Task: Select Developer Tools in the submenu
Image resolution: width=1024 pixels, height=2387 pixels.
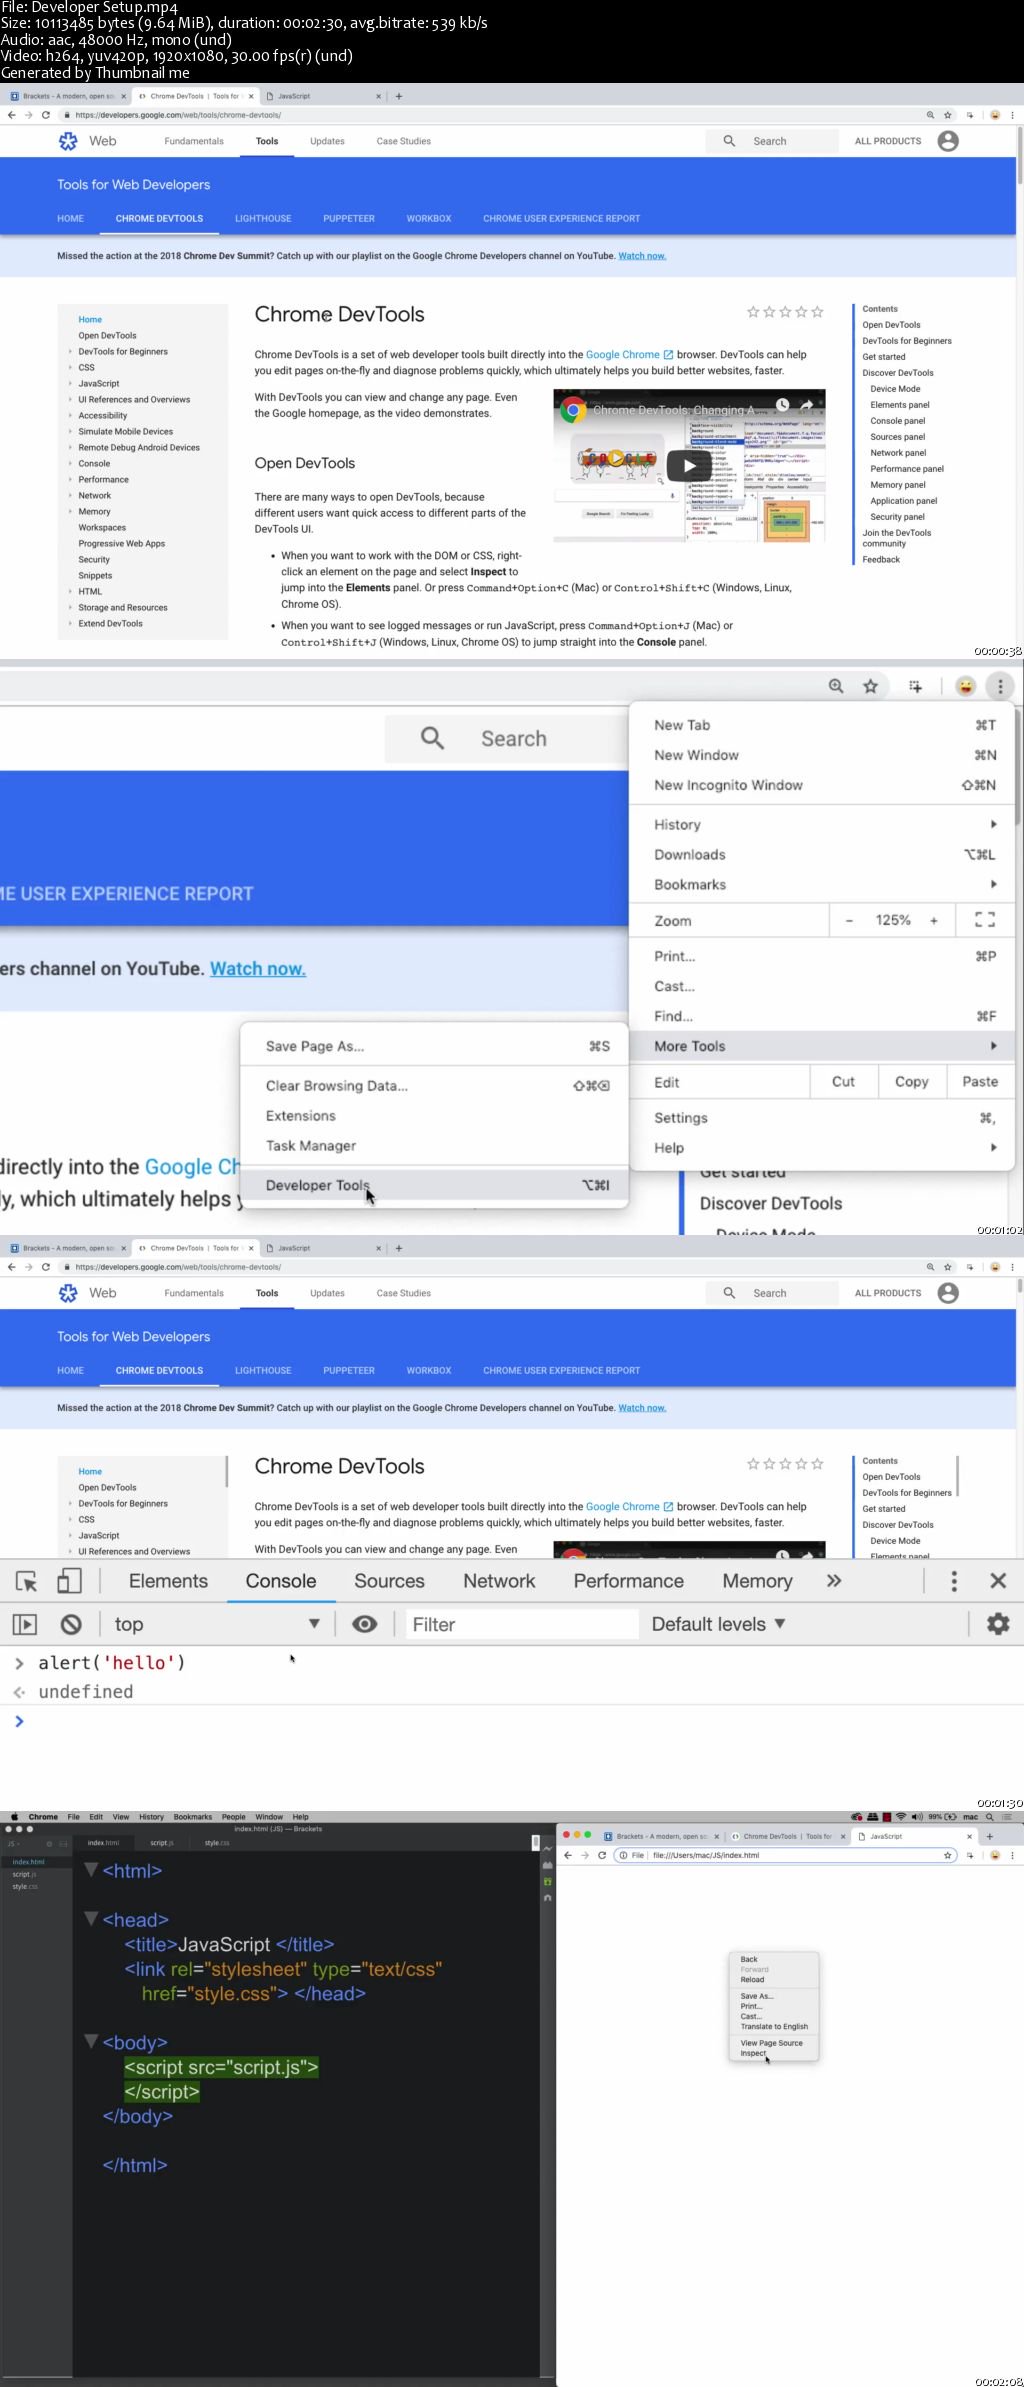Action: (434, 1185)
